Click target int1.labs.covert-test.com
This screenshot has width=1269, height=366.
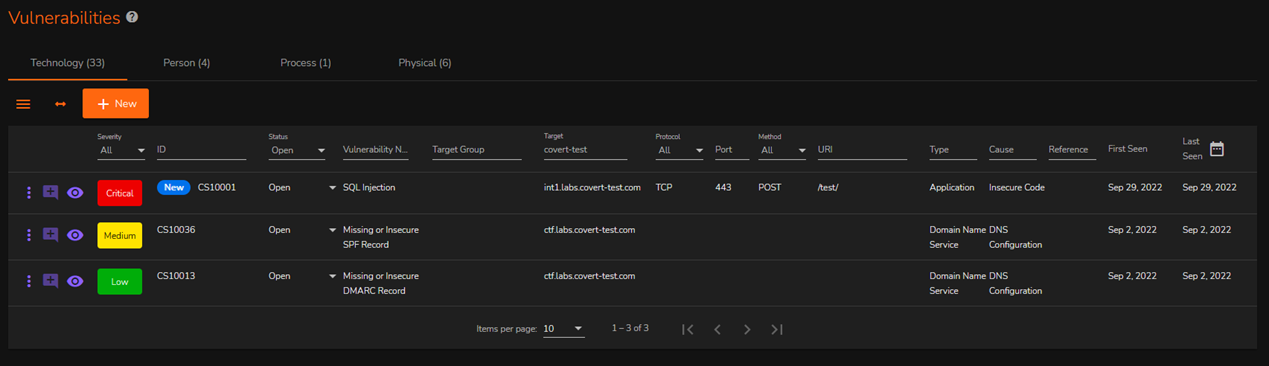(592, 187)
